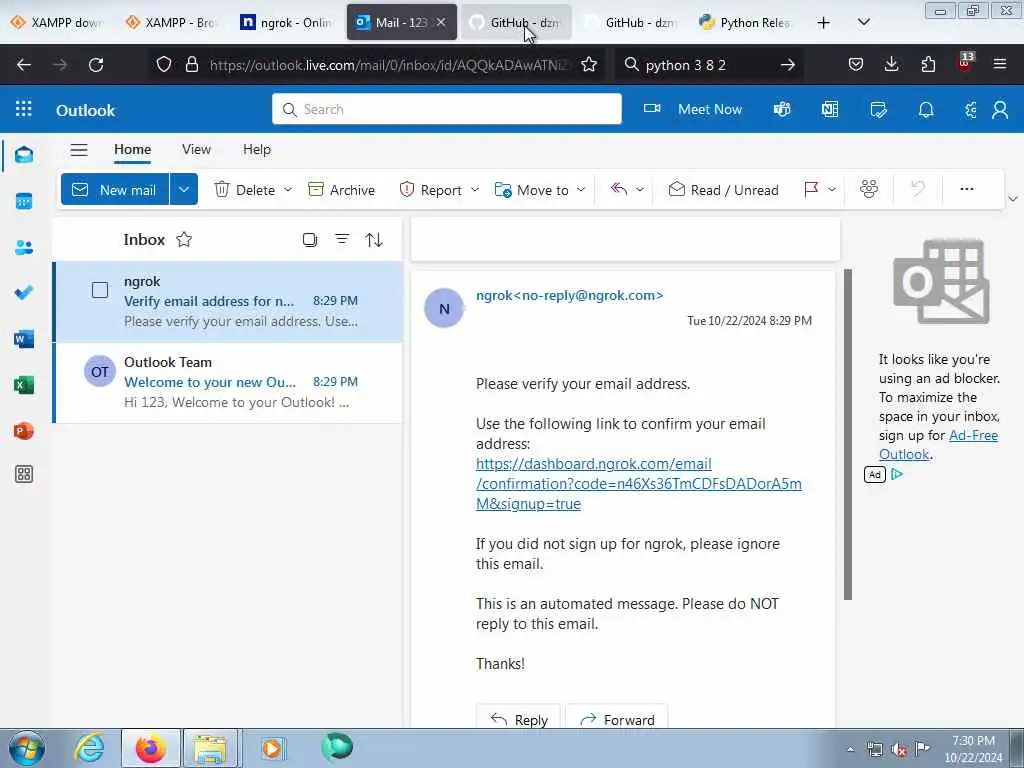Select the Home ribbon tab
This screenshot has height=768, width=1024.
tap(133, 150)
